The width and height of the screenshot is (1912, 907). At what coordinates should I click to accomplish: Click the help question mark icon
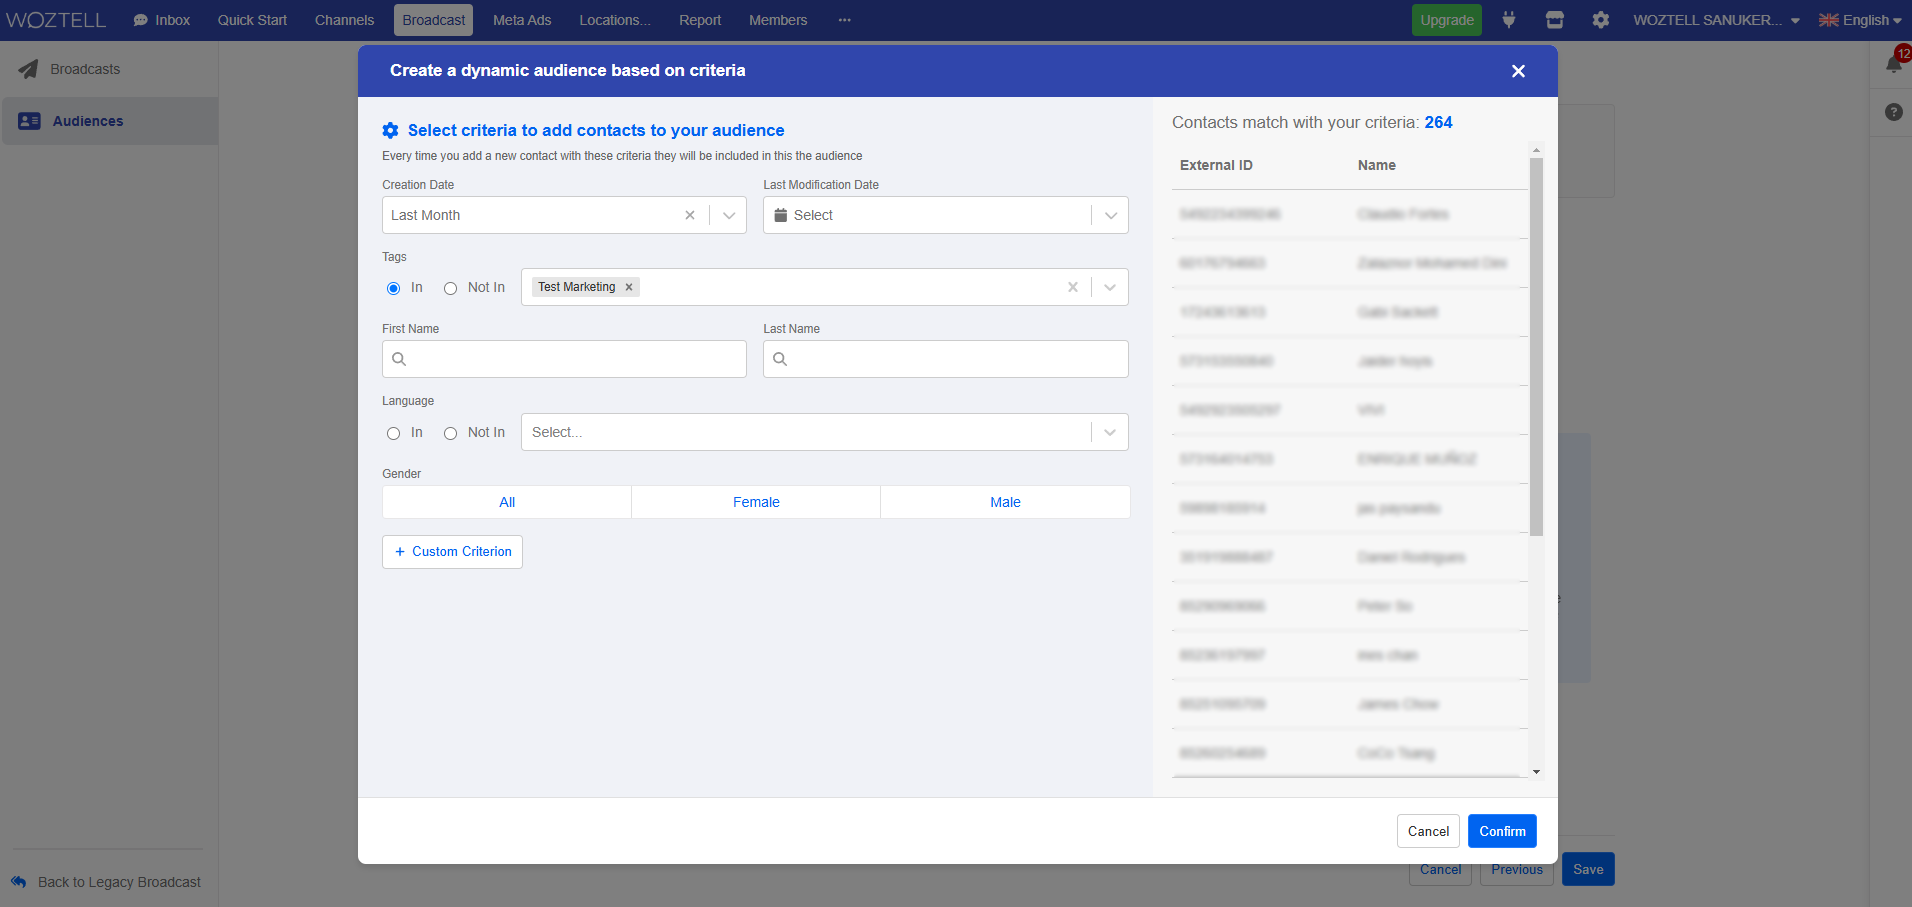click(x=1893, y=112)
